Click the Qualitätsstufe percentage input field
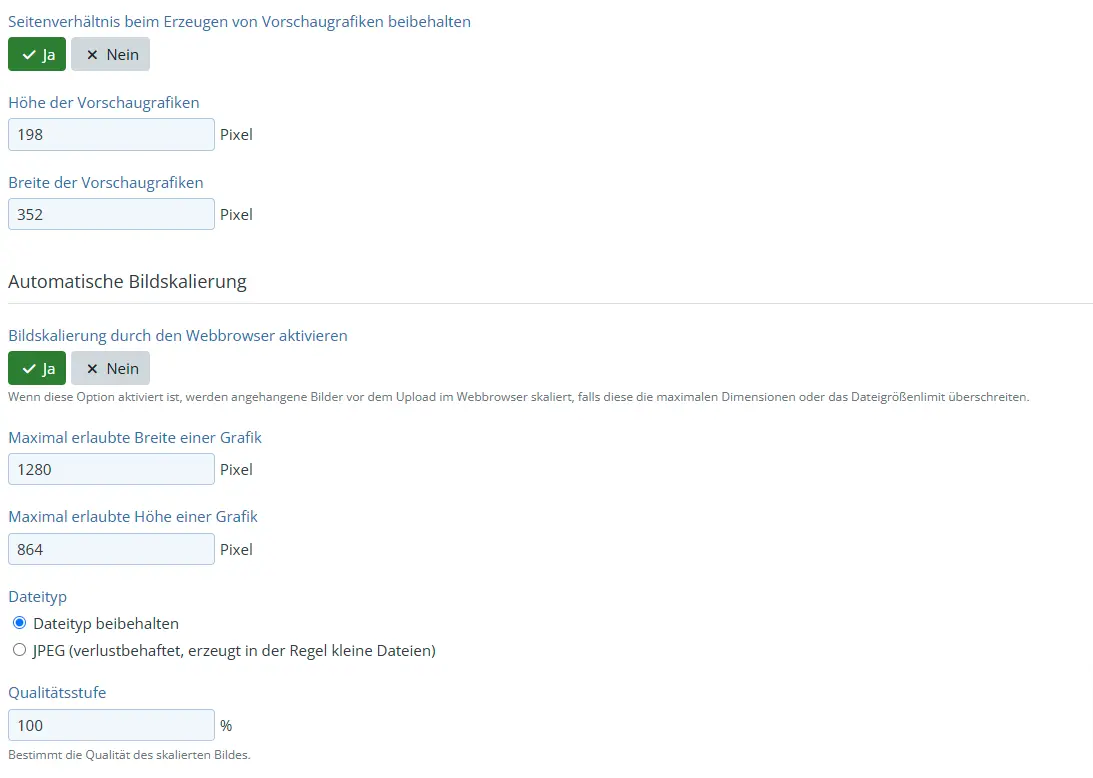This screenshot has width=1093, height=778. [111, 725]
